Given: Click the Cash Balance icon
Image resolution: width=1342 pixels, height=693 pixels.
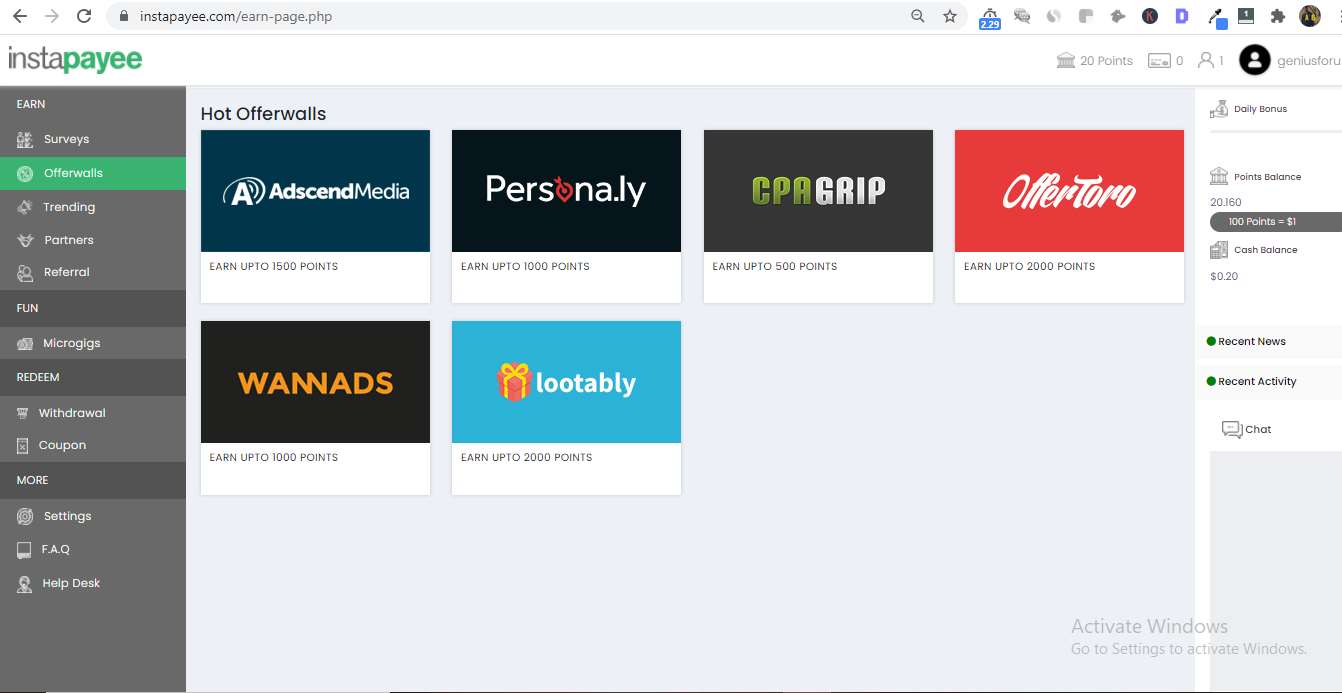Looking at the screenshot, I should click(1219, 250).
